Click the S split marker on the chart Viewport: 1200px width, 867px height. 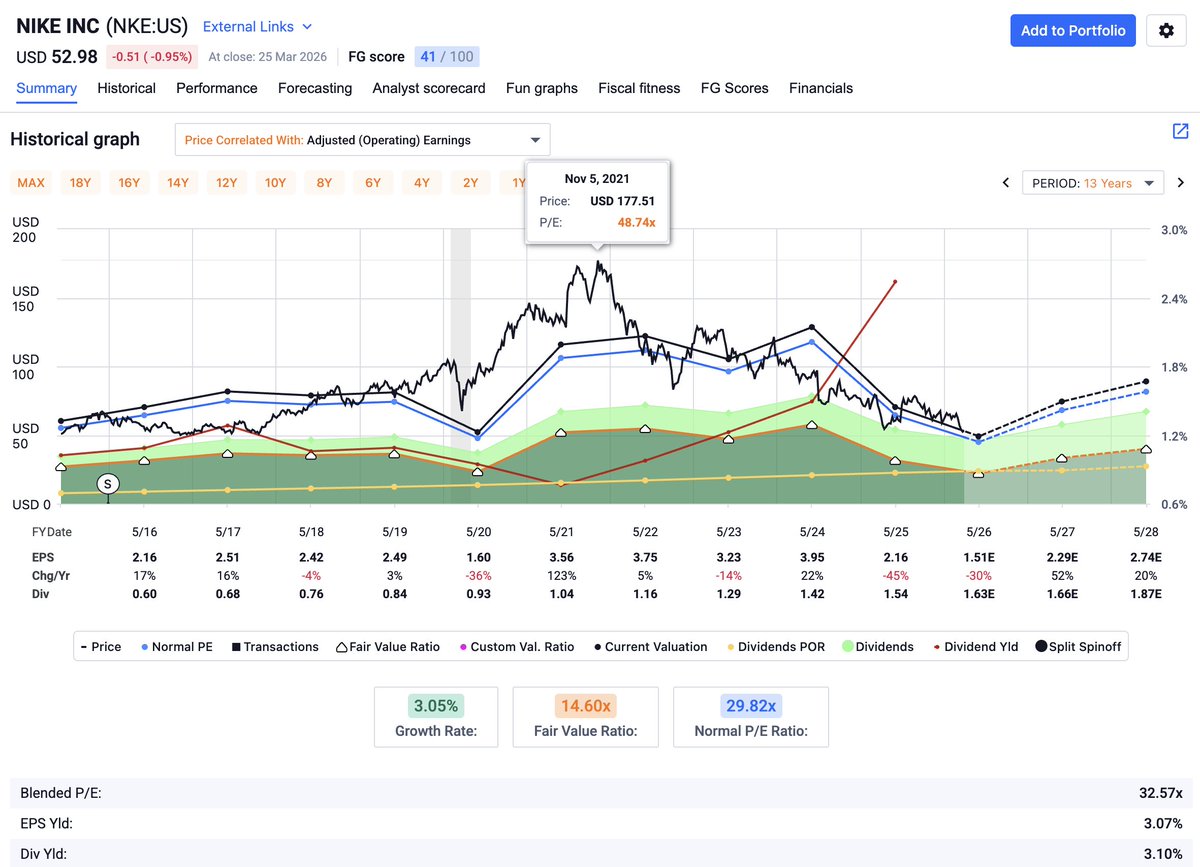107,484
